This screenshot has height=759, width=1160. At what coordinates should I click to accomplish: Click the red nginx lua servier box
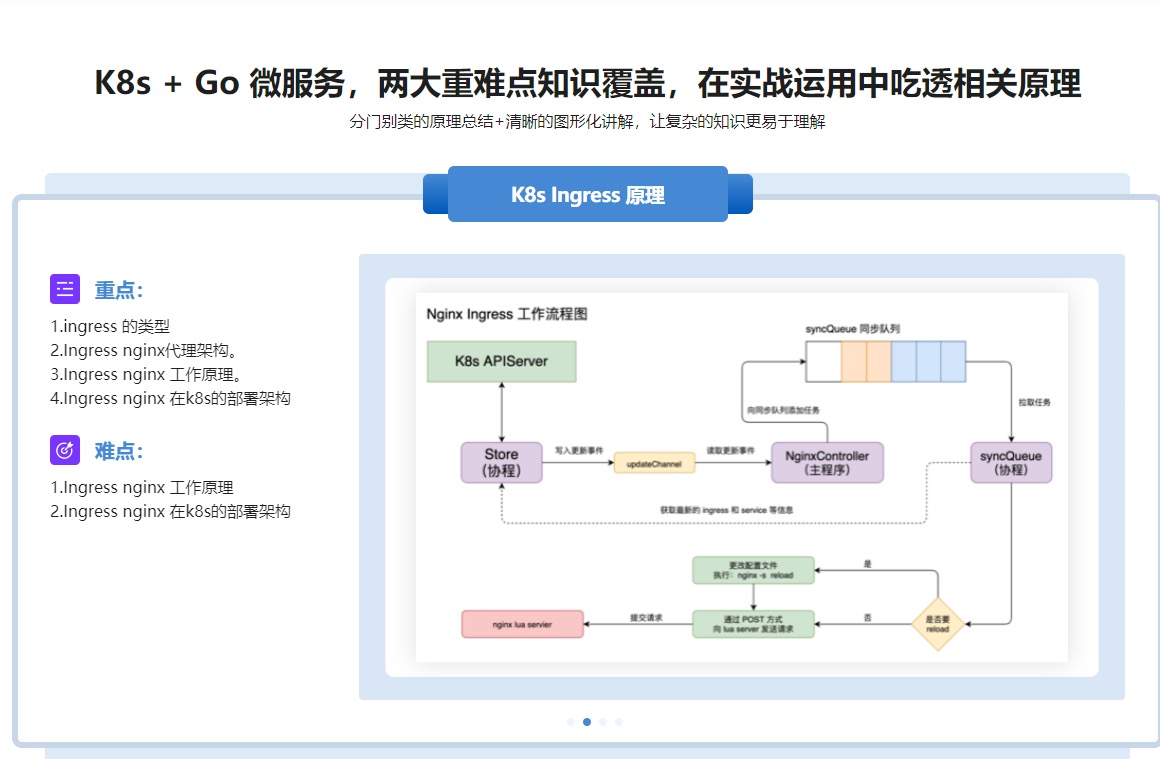click(x=521, y=624)
